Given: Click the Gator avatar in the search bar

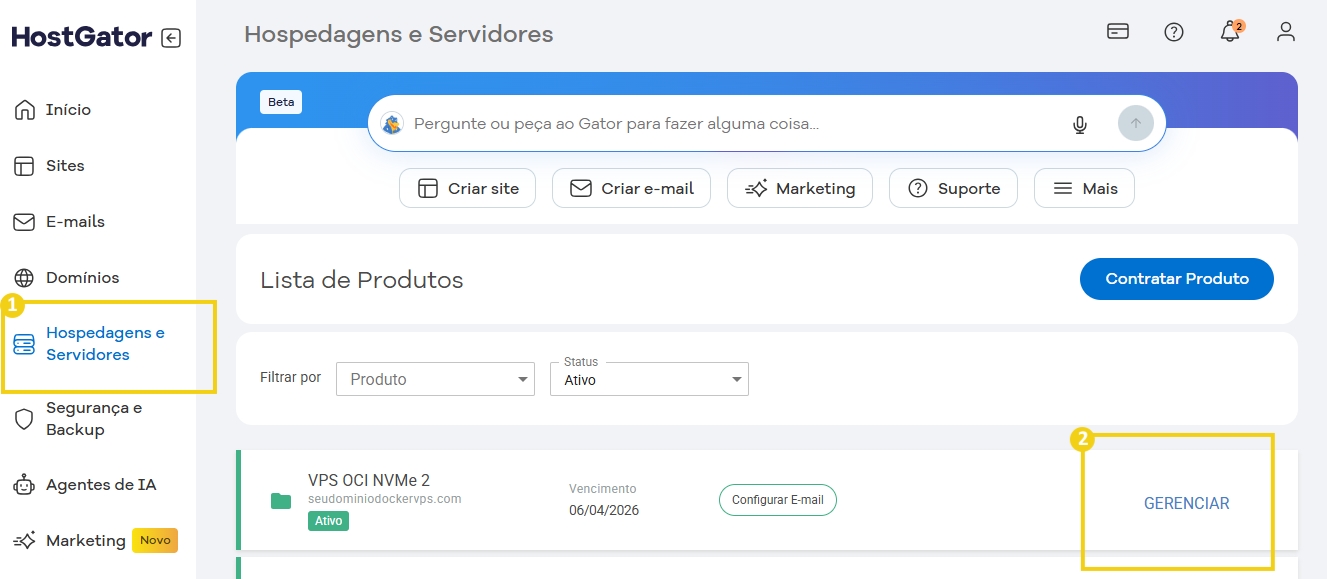Looking at the screenshot, I should (x=393, y=124).
